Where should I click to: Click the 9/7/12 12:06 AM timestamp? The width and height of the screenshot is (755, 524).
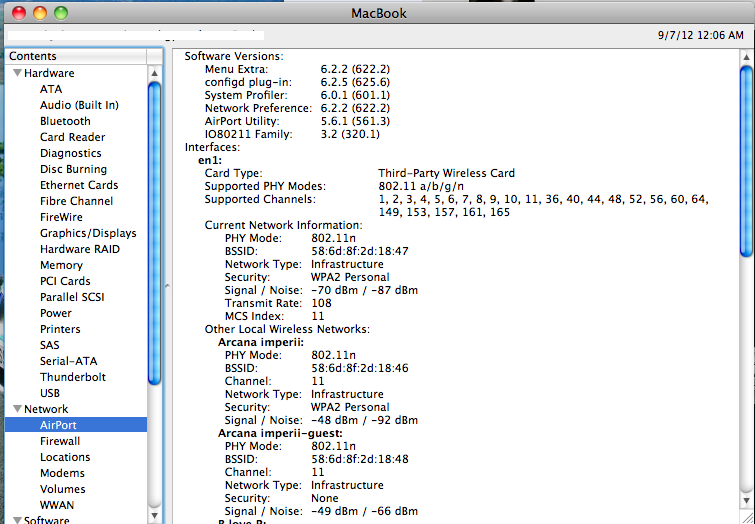(x=701, y=35)
